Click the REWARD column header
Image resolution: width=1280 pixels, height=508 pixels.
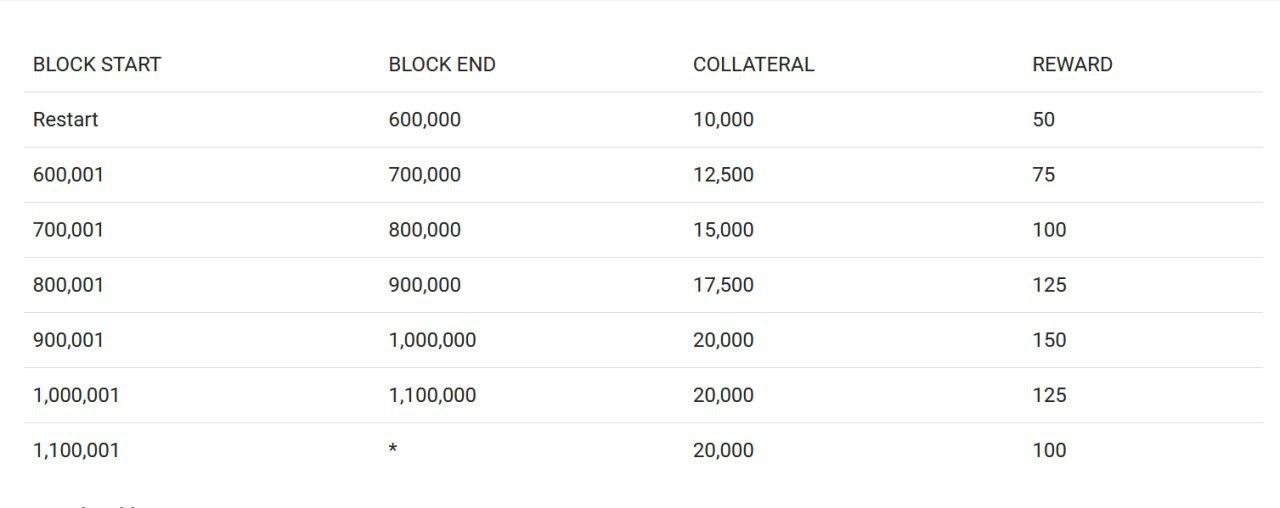coord(1072,64)
